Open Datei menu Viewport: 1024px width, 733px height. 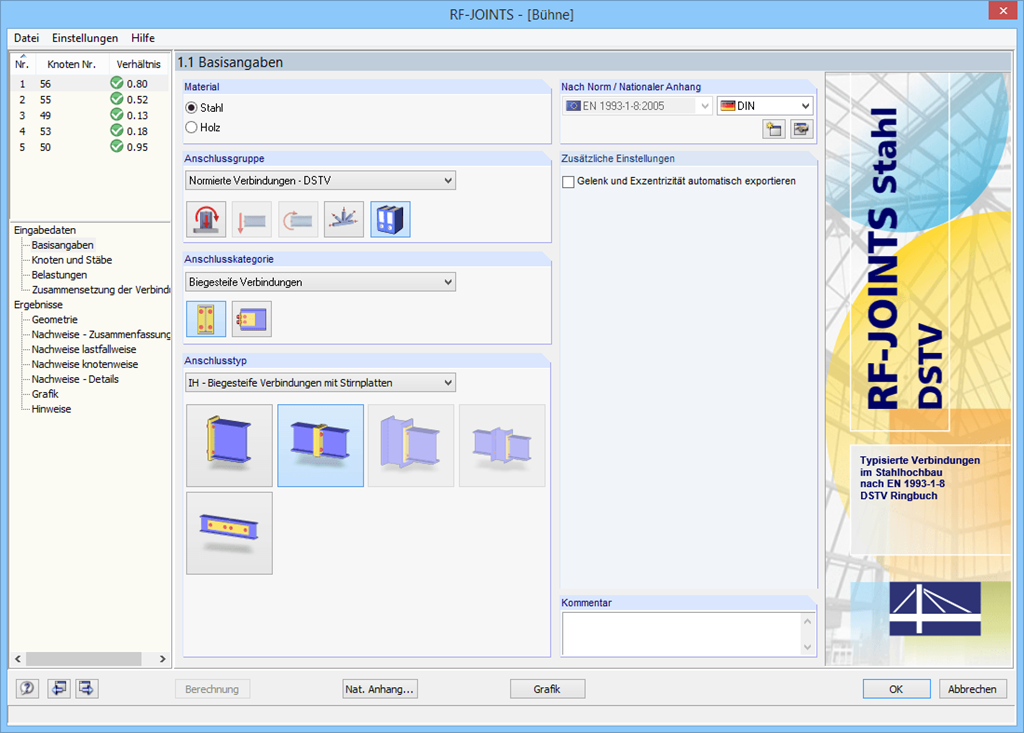coord(26,38)
